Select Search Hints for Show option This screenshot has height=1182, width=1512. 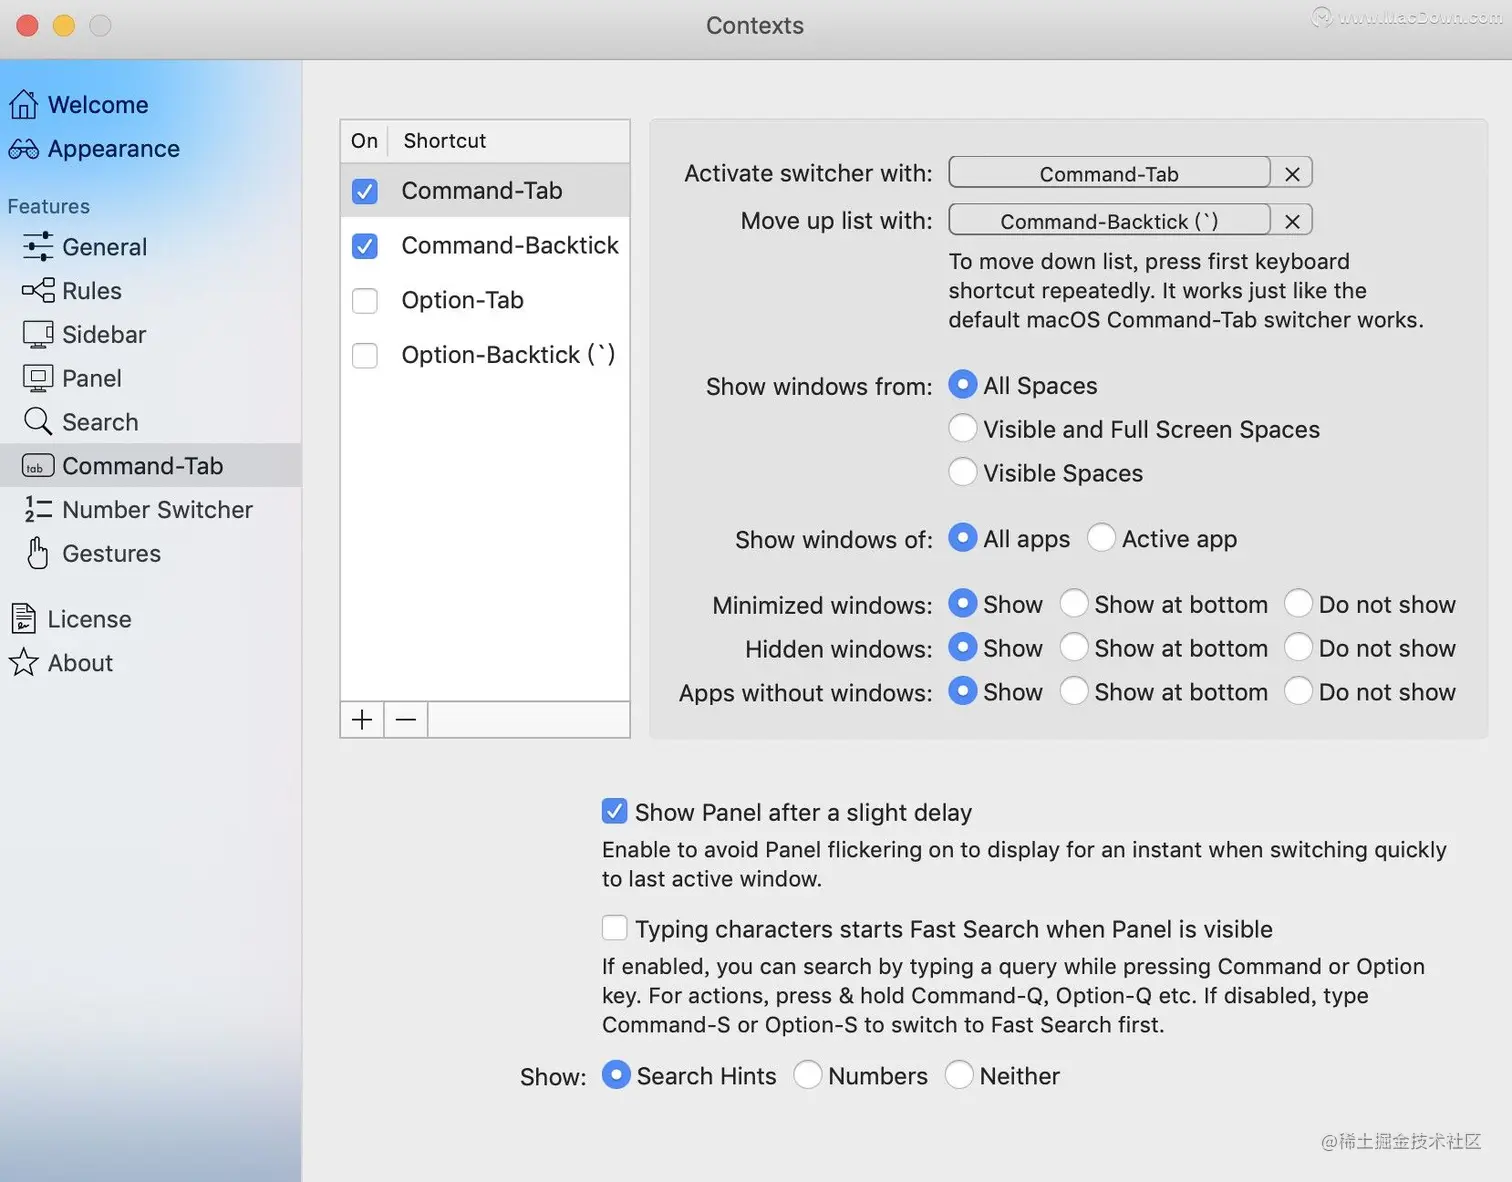(616, 1075)
